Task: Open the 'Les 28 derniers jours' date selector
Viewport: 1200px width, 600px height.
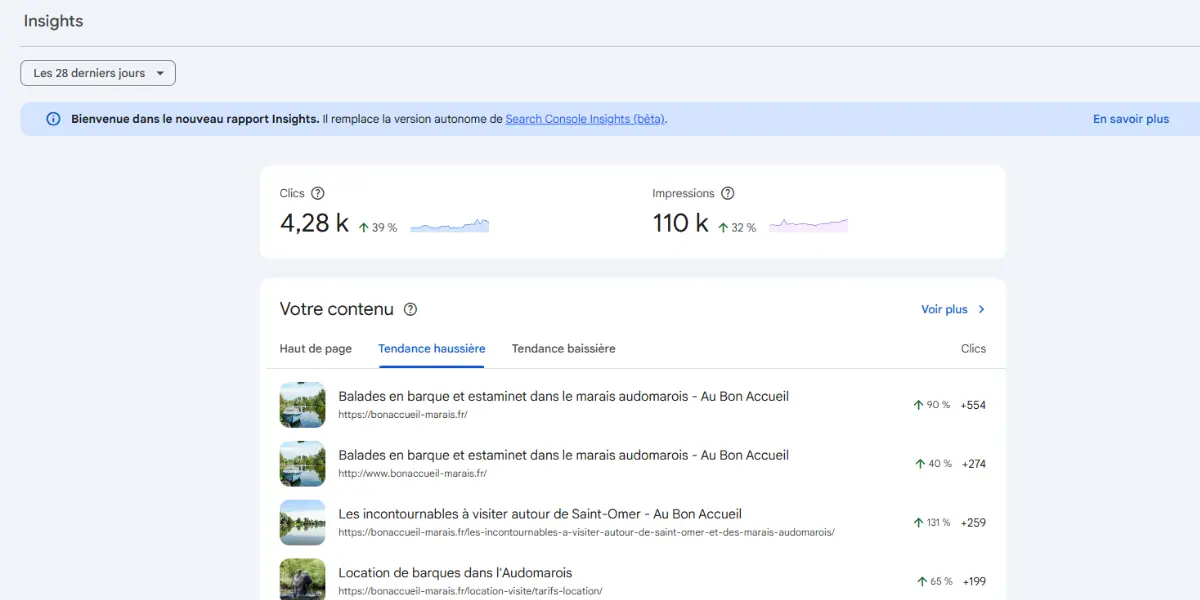Action: (x=97, y=72)
